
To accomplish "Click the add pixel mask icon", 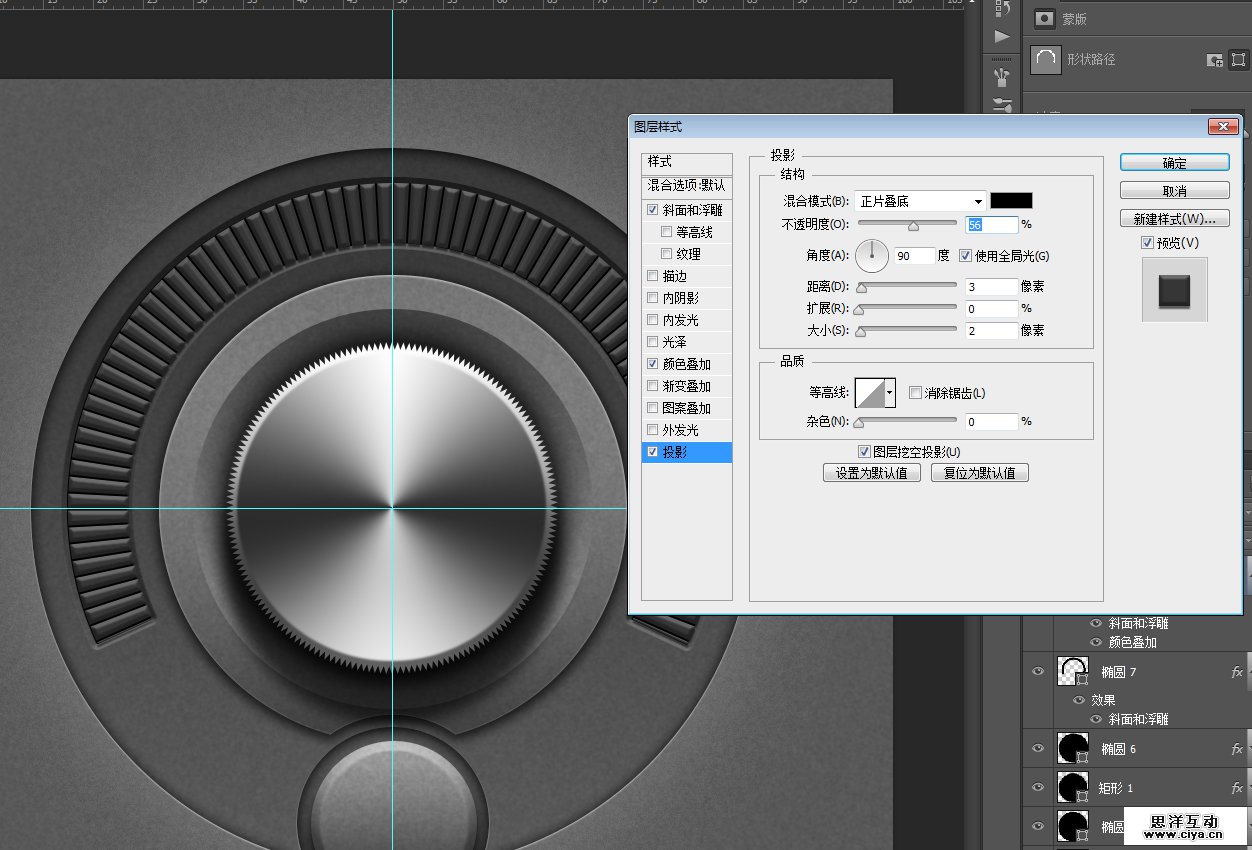I will point(1215,60).
